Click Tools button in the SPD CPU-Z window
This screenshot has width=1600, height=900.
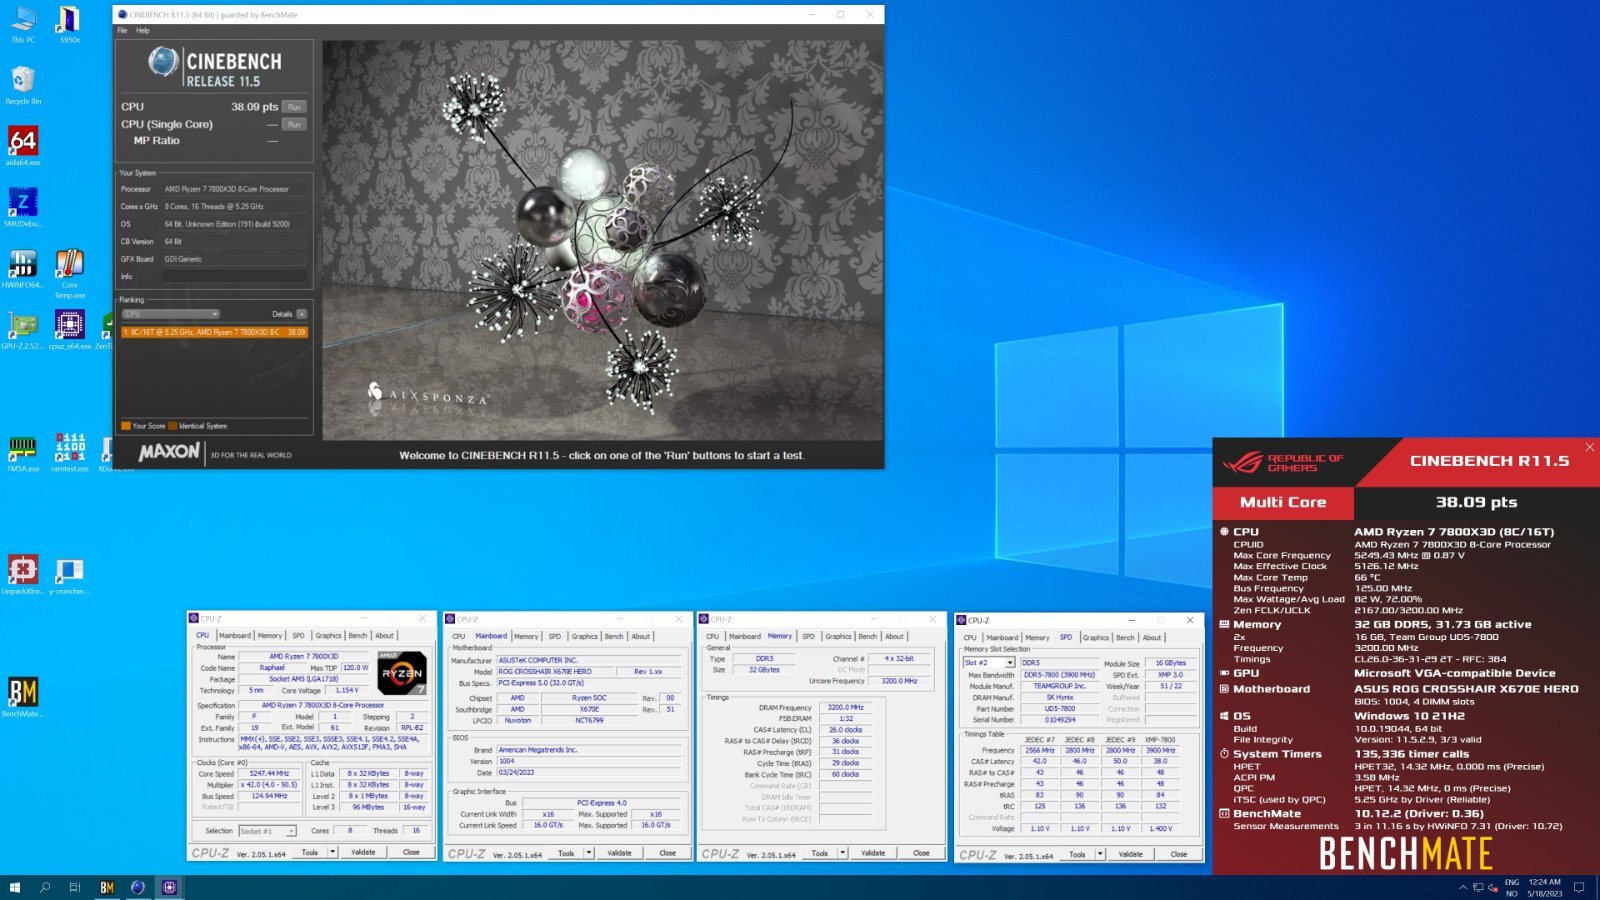pyautogui.click(x=1077, y=854)
